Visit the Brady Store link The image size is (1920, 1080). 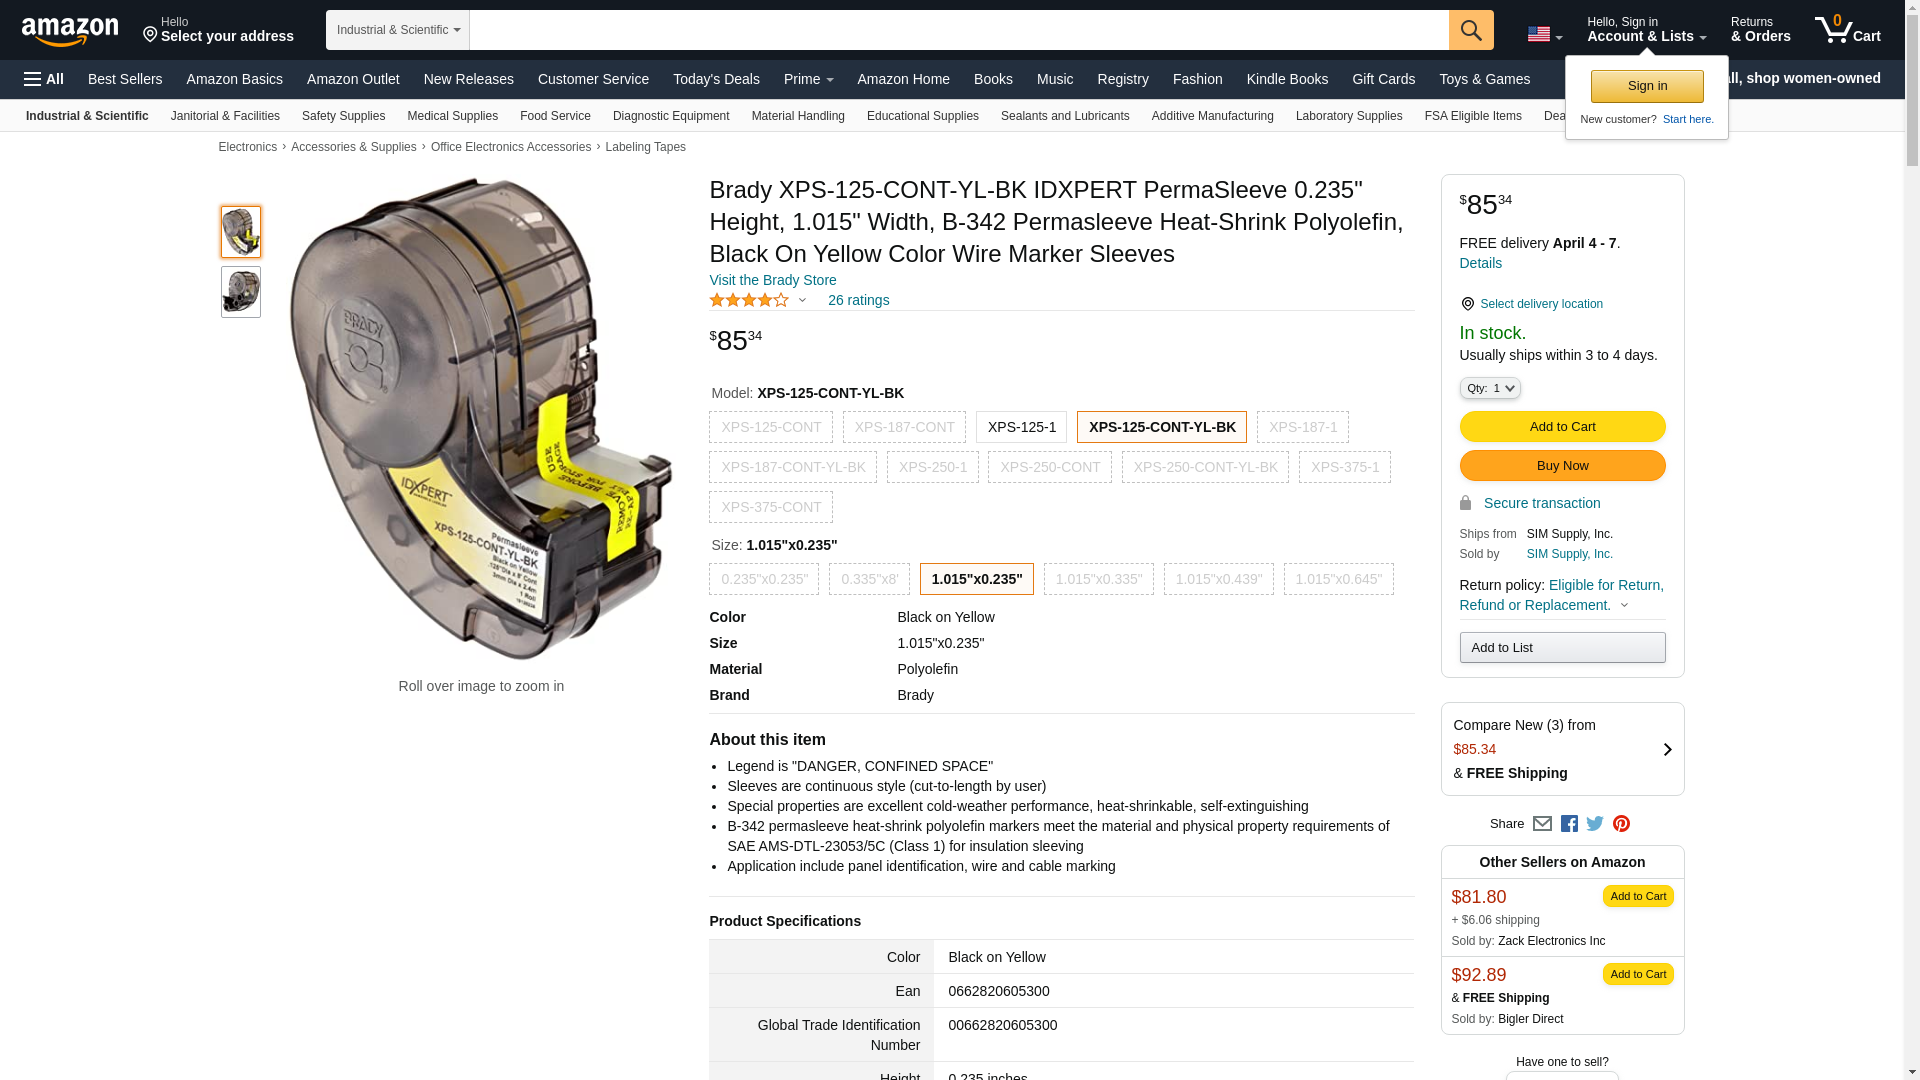[772, 280]
